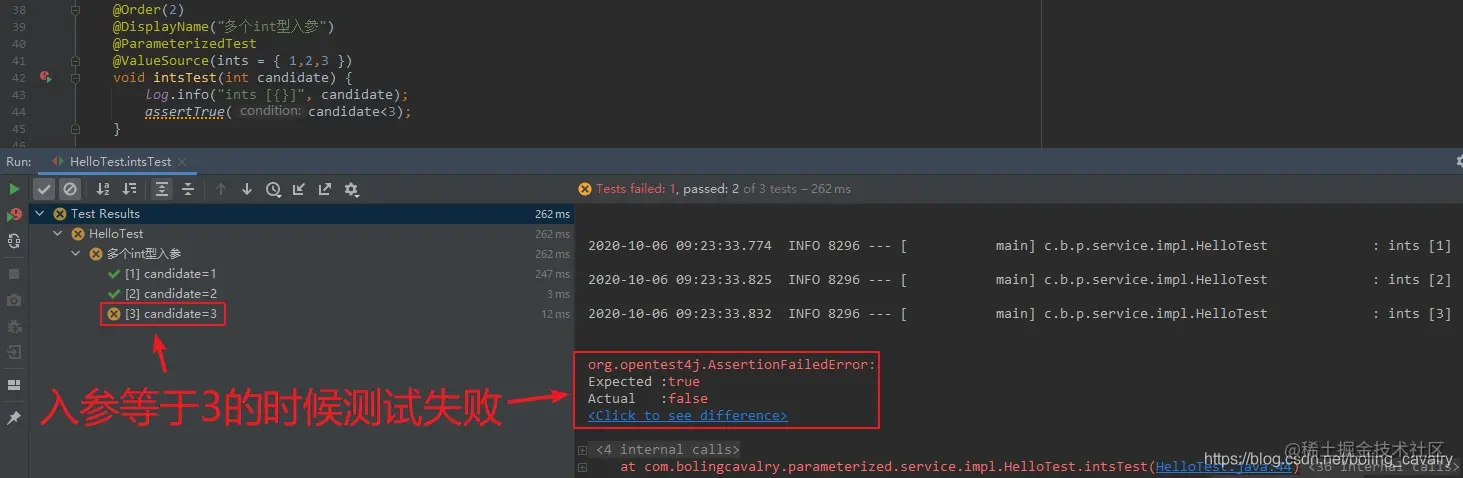Open test history clock icon
The width and height of the screenshot is (1463, 478).
point(273,189)
